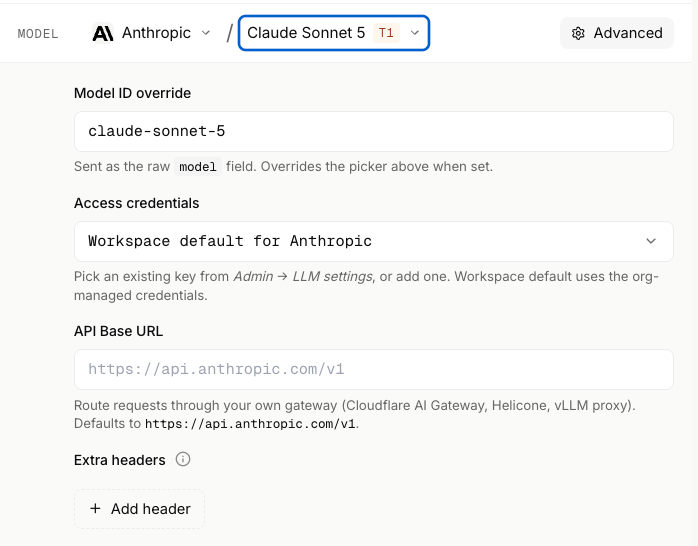This screenshot has width=698, height=546.
Task: Open the Claude Sonnet 5 model picker
Action: pos(334,33)
